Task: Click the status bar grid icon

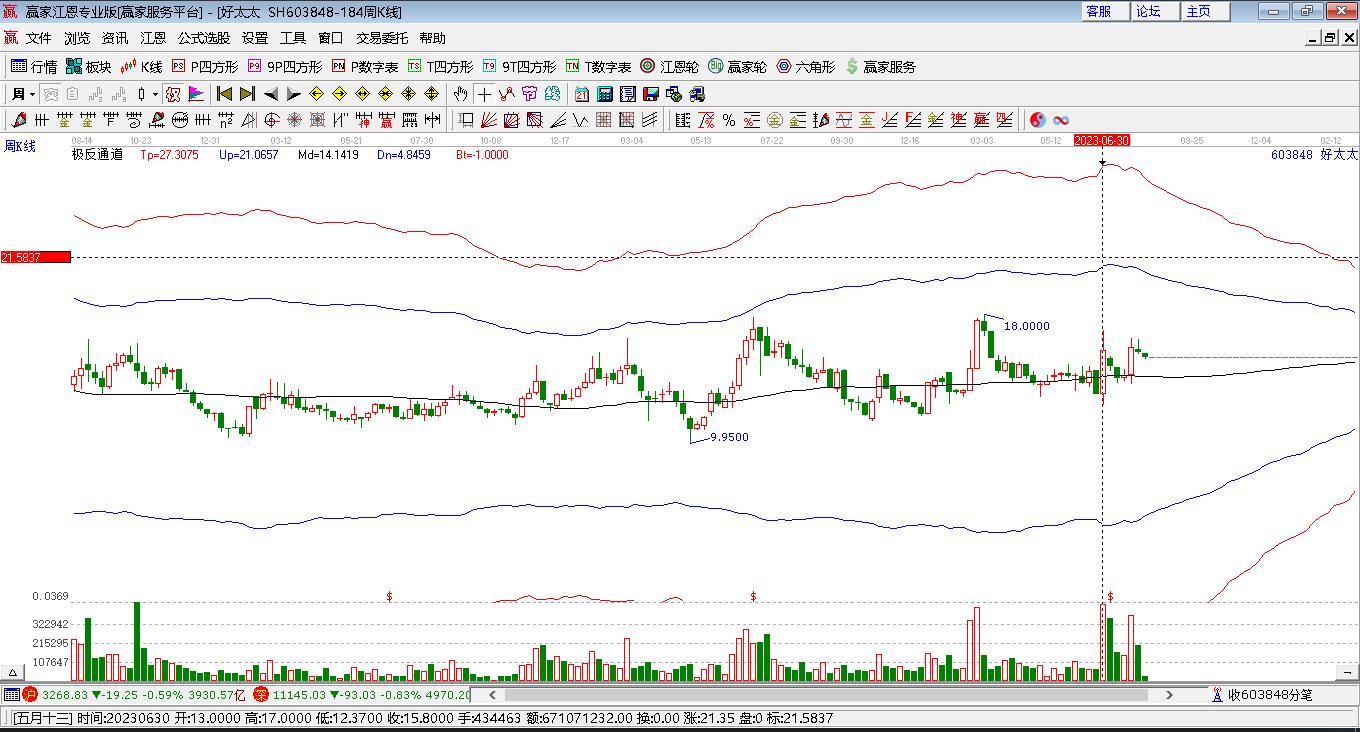Action: coord(11,694)
